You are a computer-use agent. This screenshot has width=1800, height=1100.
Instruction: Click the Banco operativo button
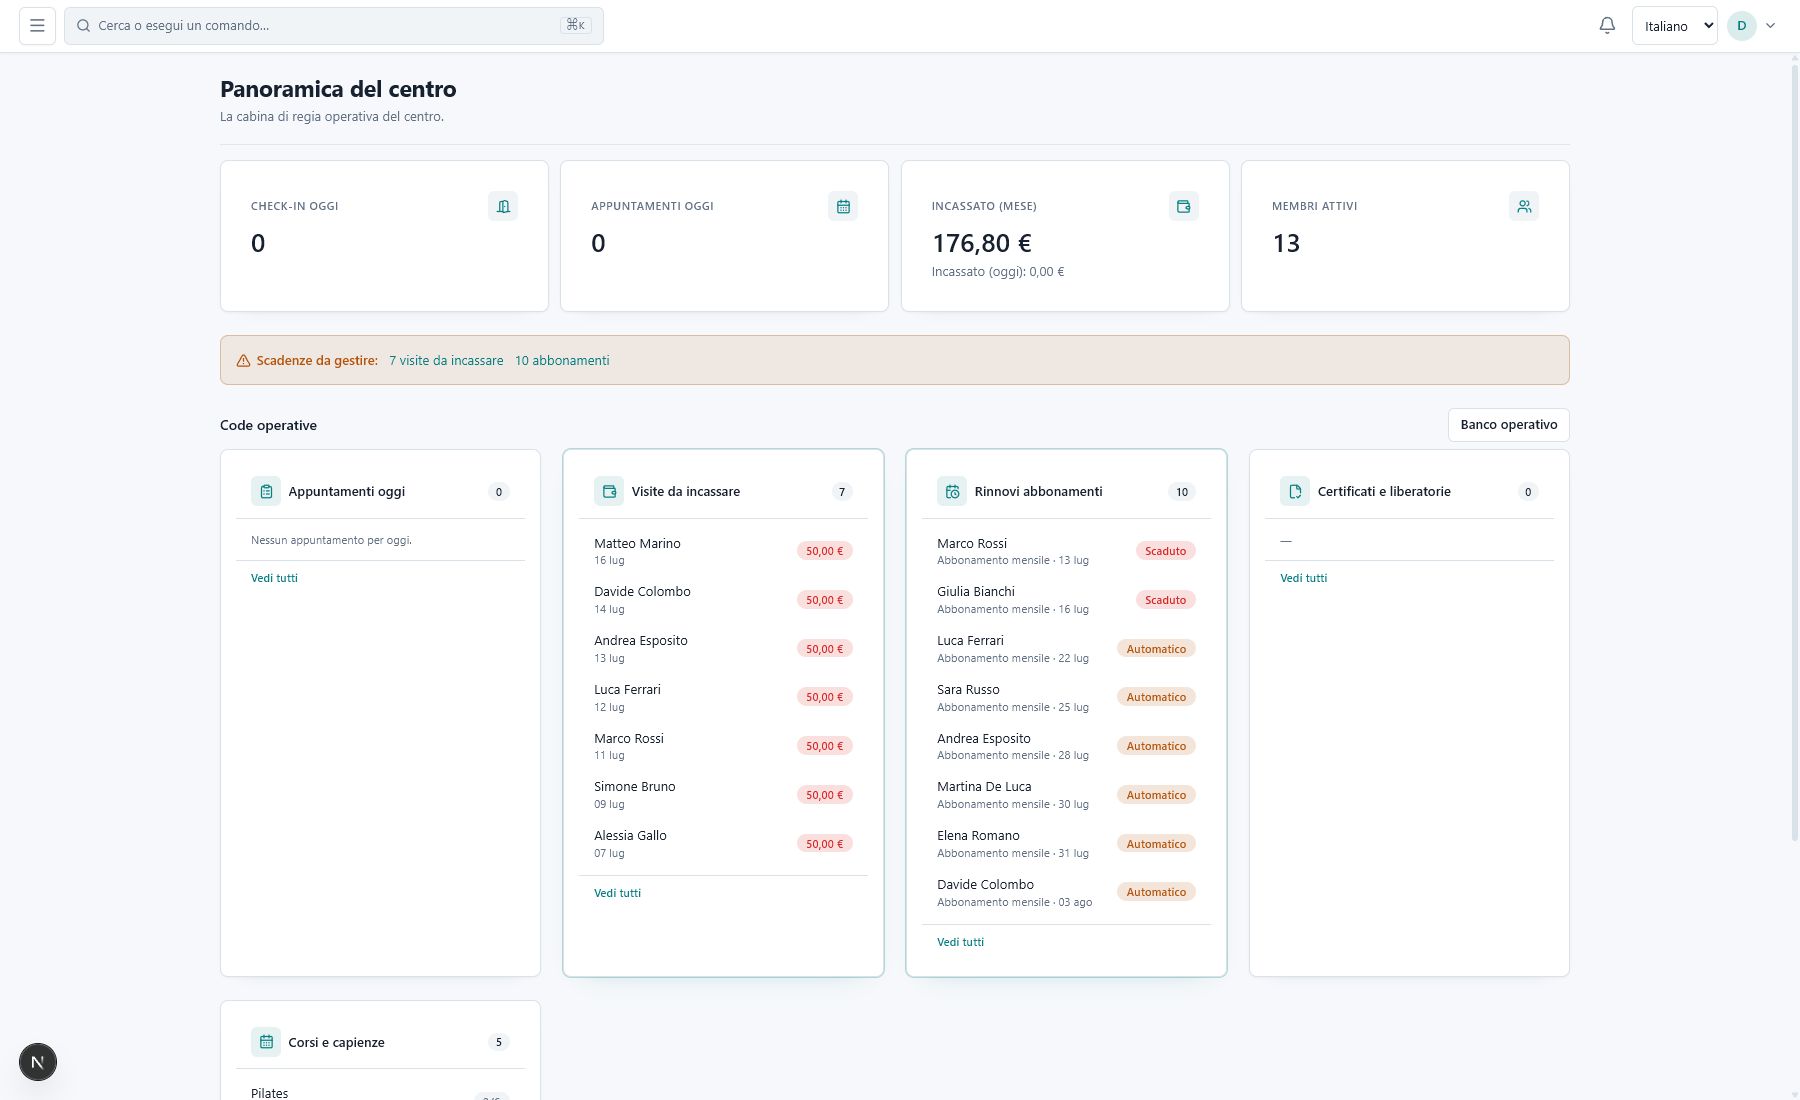pos(1508,425)
